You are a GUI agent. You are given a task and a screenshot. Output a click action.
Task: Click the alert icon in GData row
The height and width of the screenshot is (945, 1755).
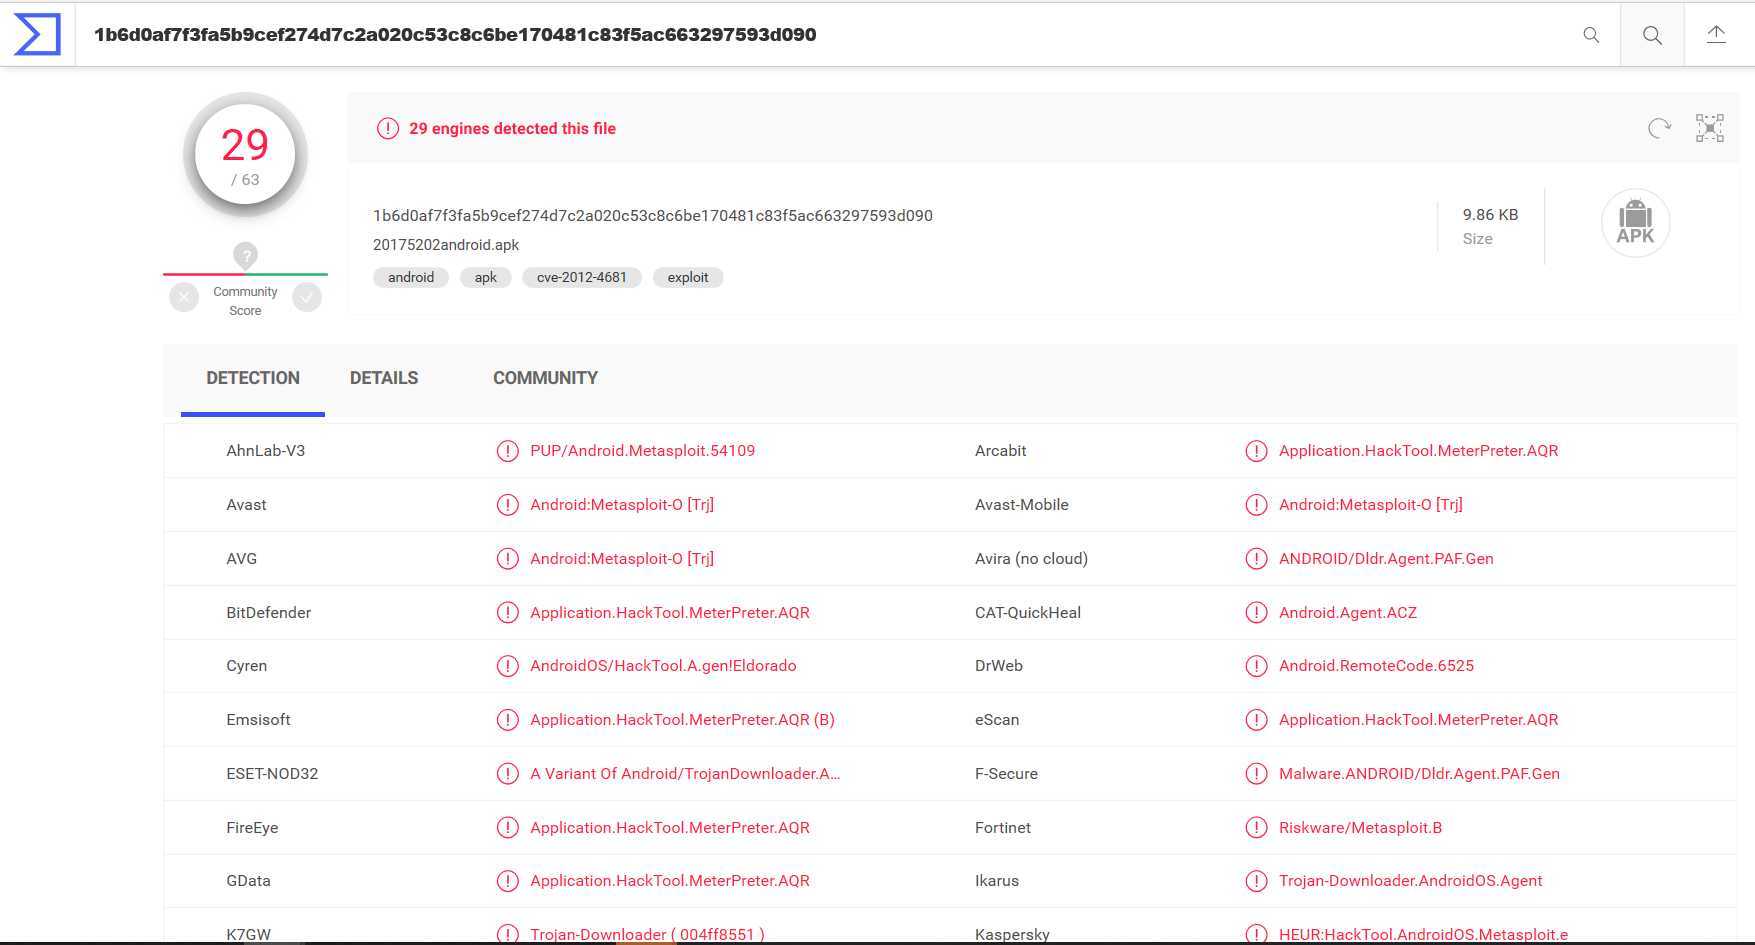(x=507, y=881)
